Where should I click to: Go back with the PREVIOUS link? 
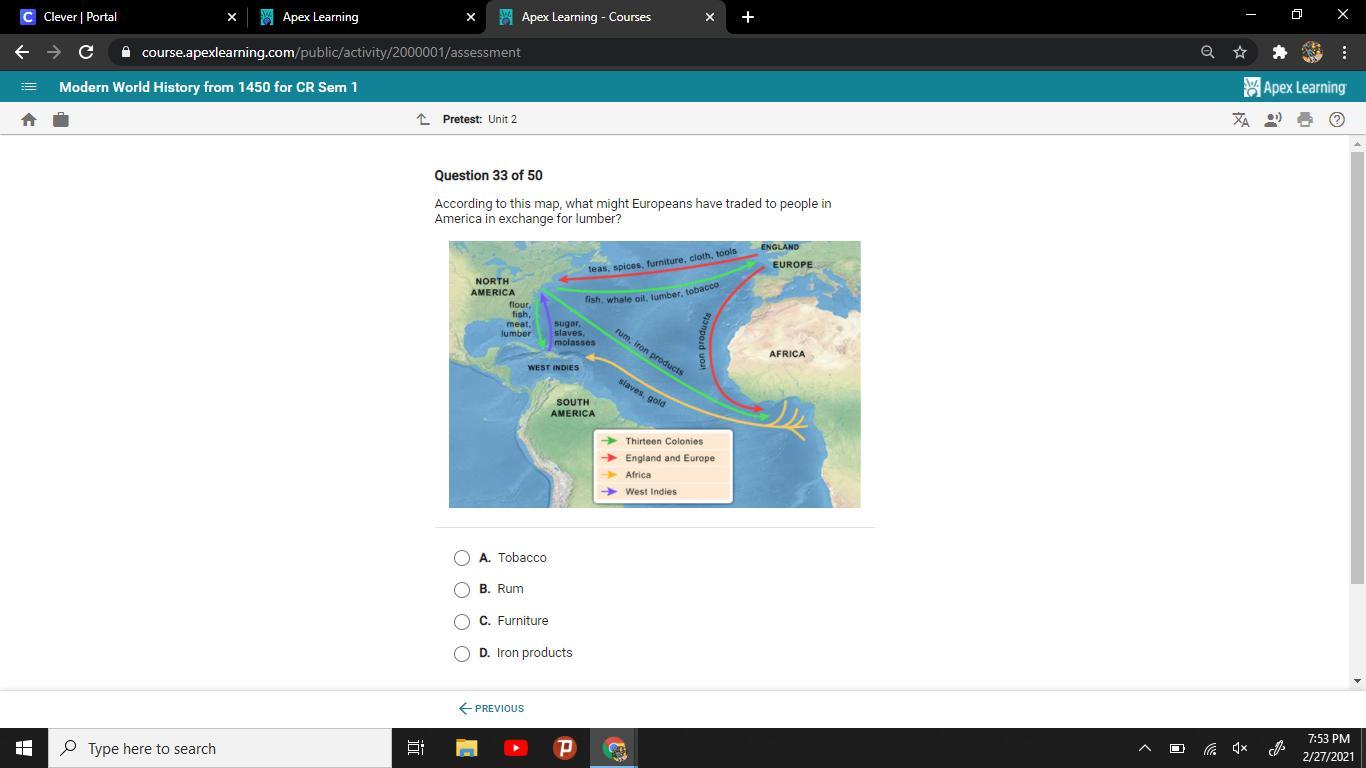[x=491, y=708]
